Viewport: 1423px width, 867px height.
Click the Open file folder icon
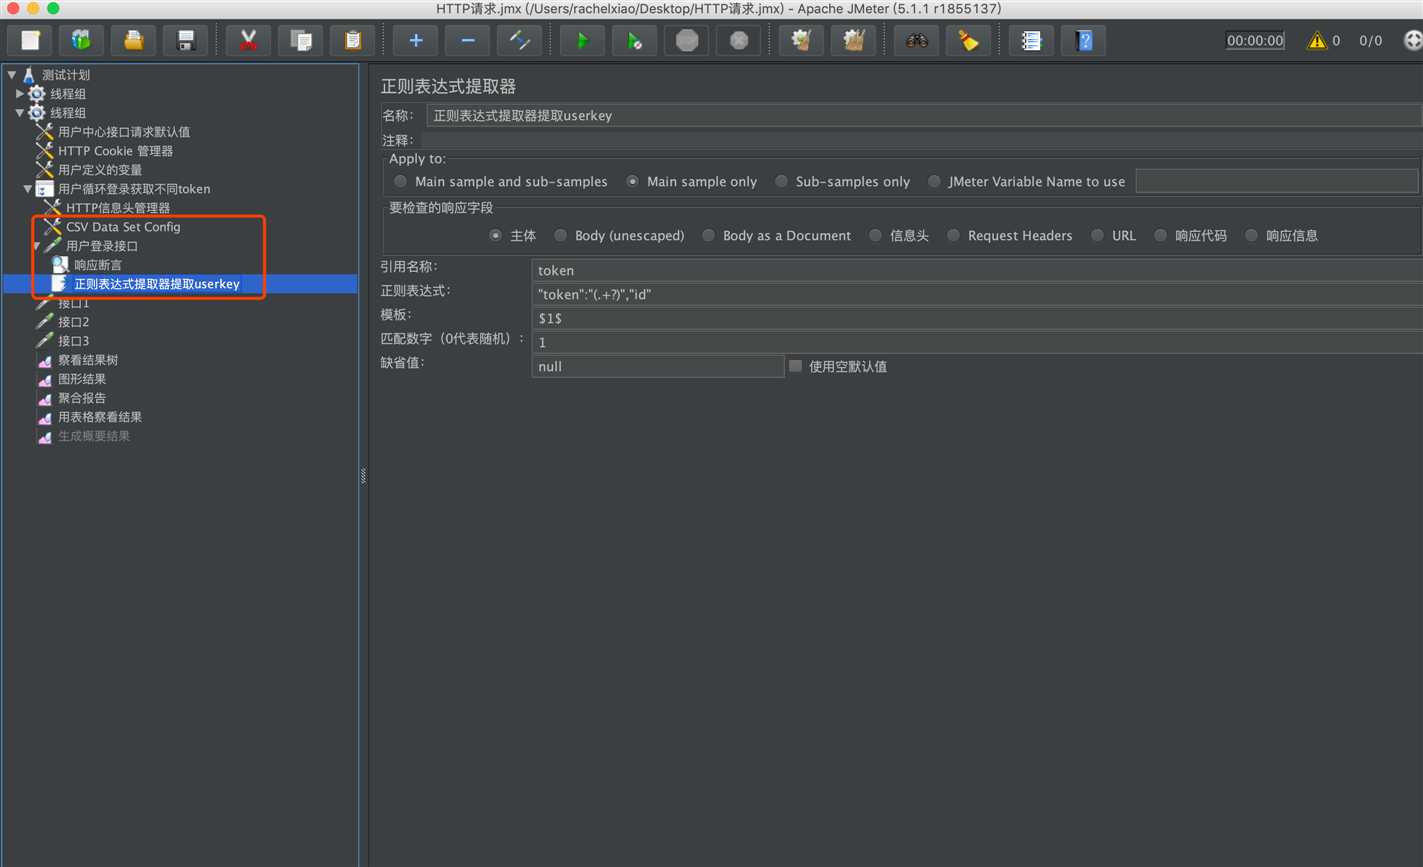tap(133, 40)
